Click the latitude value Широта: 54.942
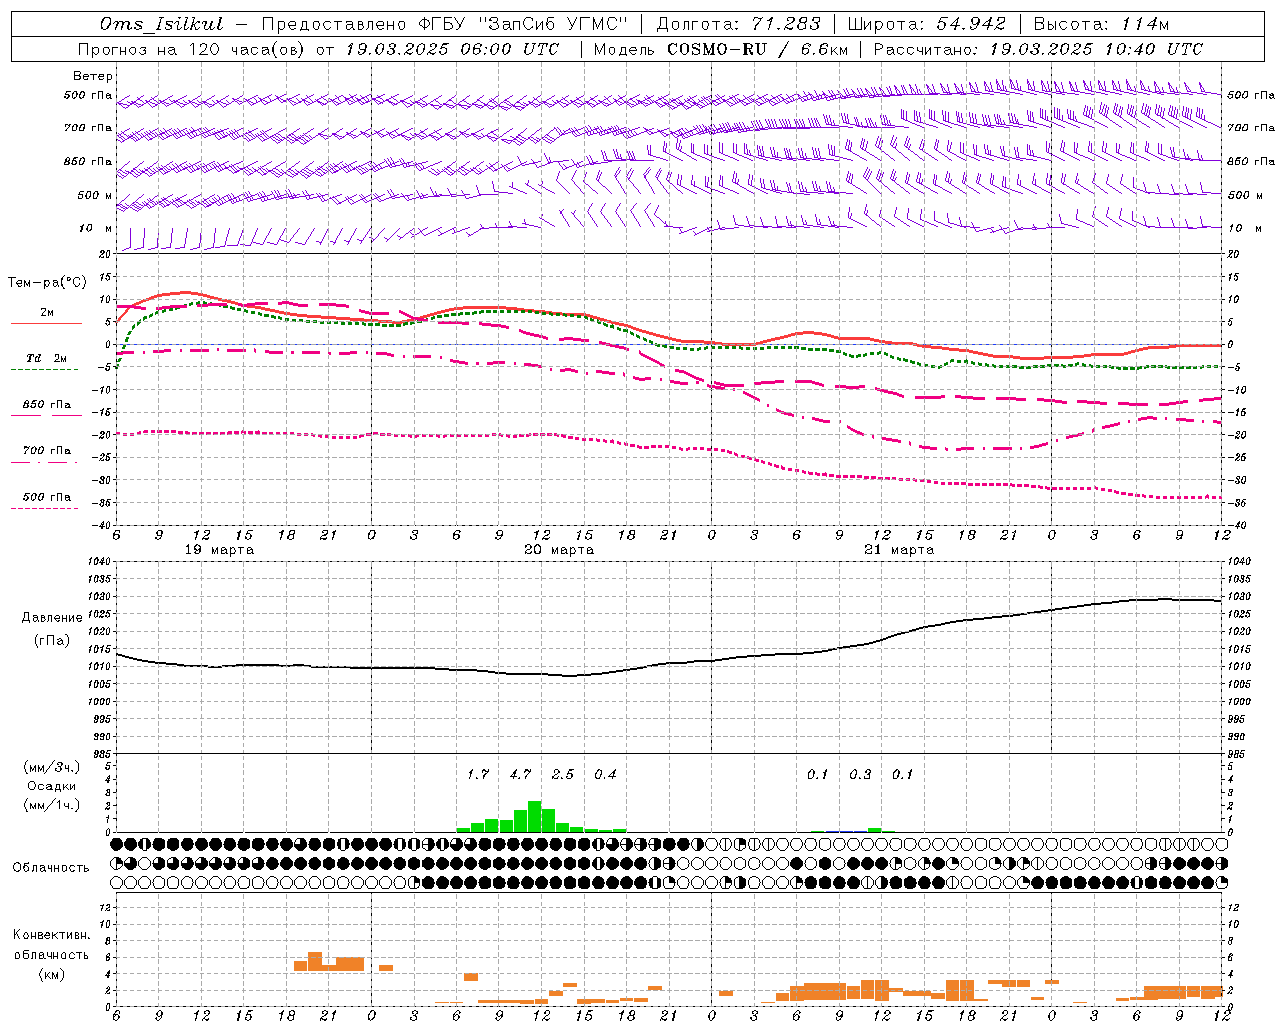The width and height of the screenshot is (1280, 1024). coord(927,24)
